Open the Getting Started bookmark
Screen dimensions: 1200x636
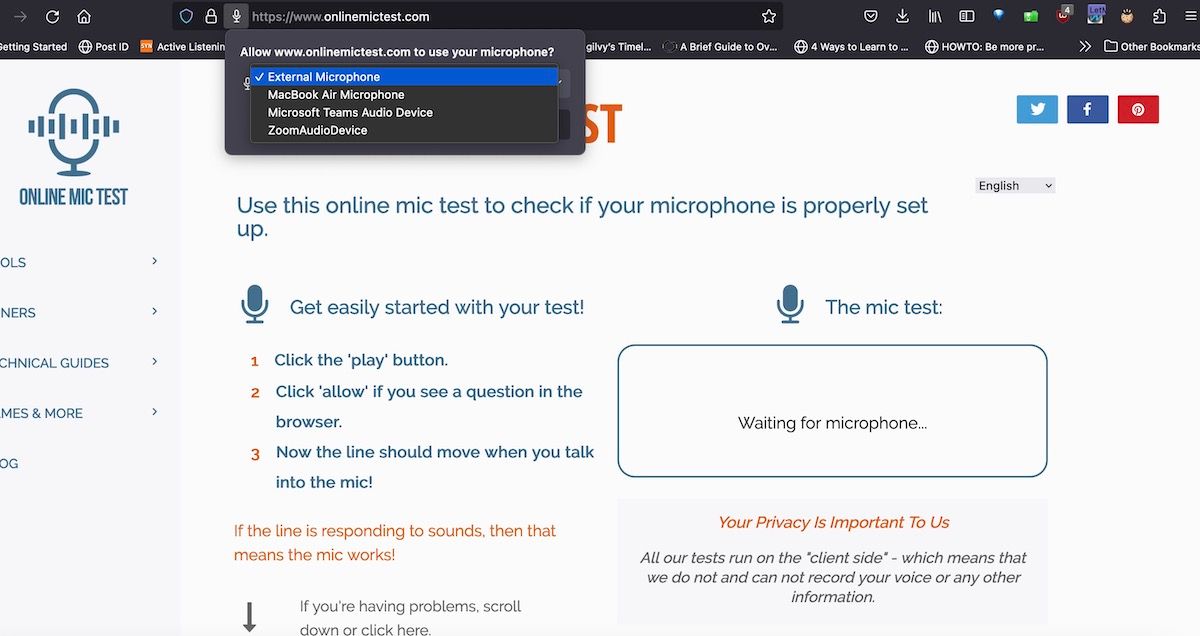34,47
